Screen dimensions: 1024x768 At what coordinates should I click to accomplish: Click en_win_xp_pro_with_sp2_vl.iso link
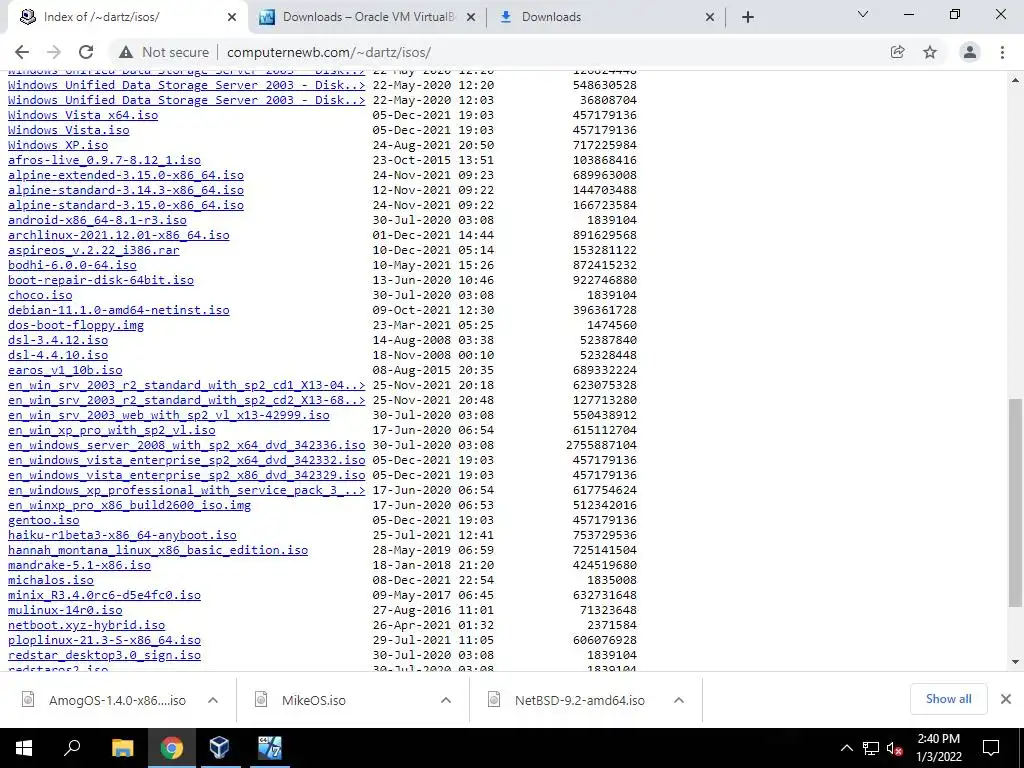[x=112, y=430]
